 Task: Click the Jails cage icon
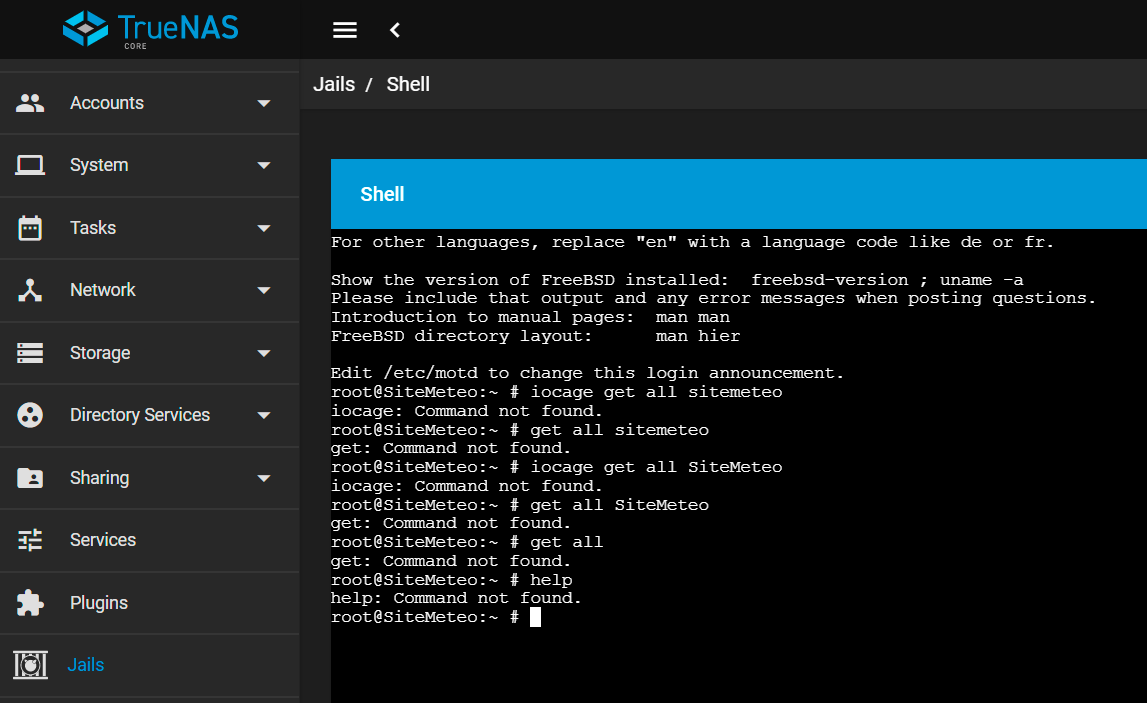point(30,665)
